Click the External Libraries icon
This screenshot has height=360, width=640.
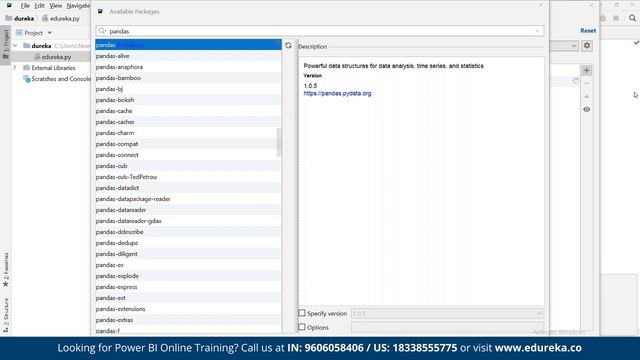tap(27, 68)
